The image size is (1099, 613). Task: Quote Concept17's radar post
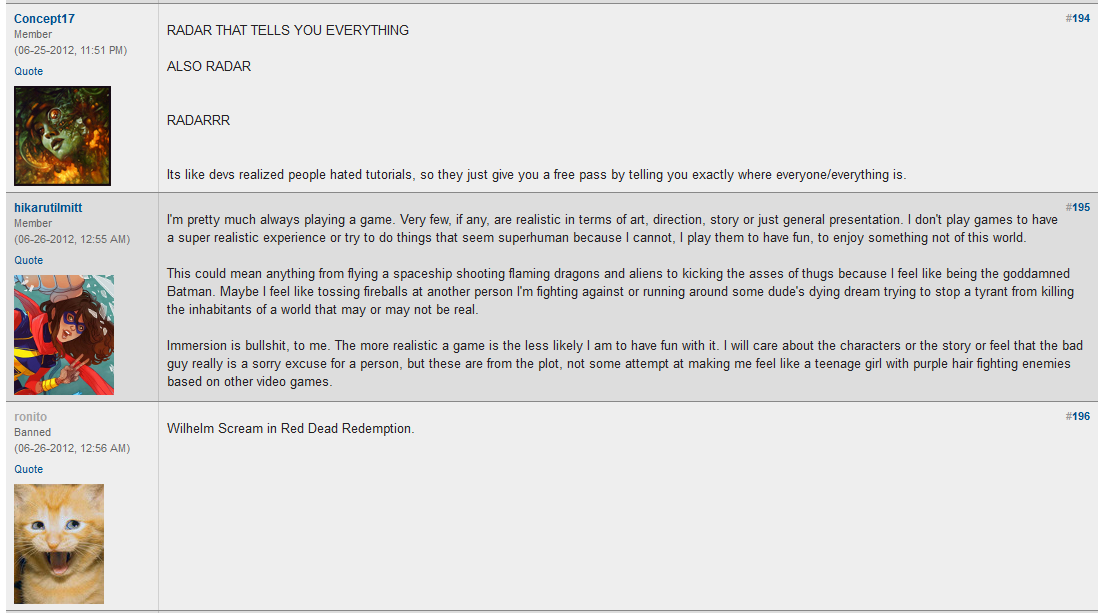(x=28, y=72)
